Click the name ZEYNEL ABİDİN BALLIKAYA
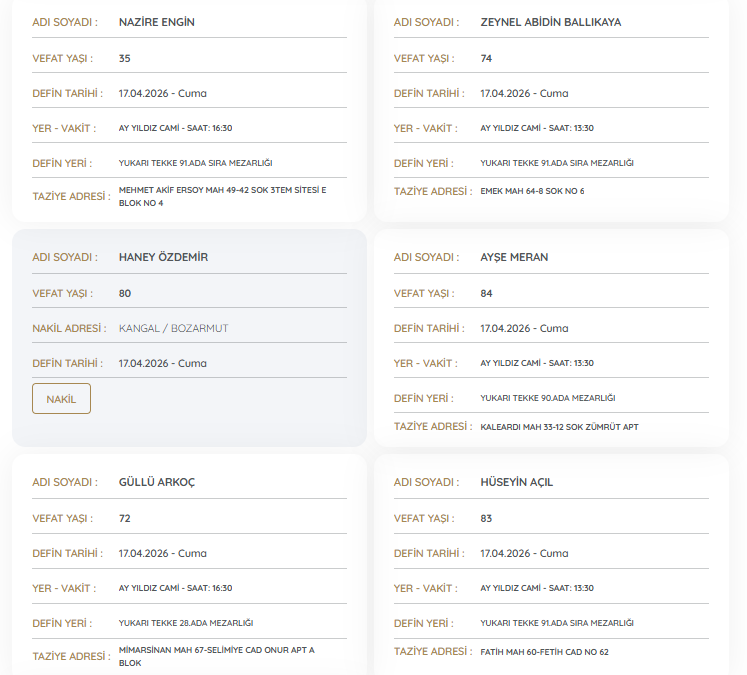Screen dimensions: 747x675 pos(550,22)
